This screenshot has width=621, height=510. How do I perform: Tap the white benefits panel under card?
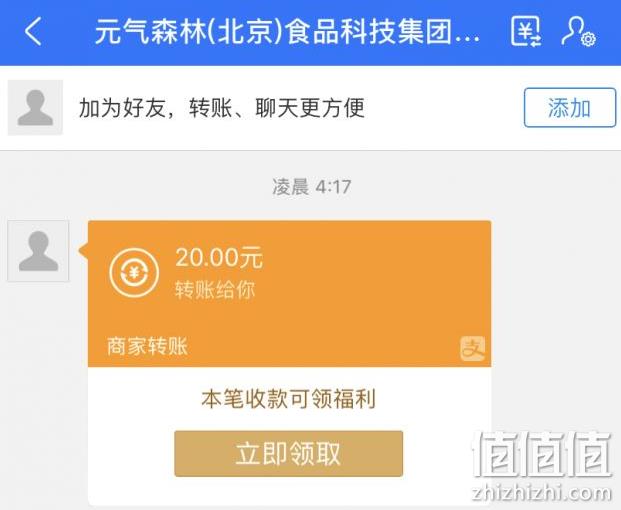[x=290, y=436]
